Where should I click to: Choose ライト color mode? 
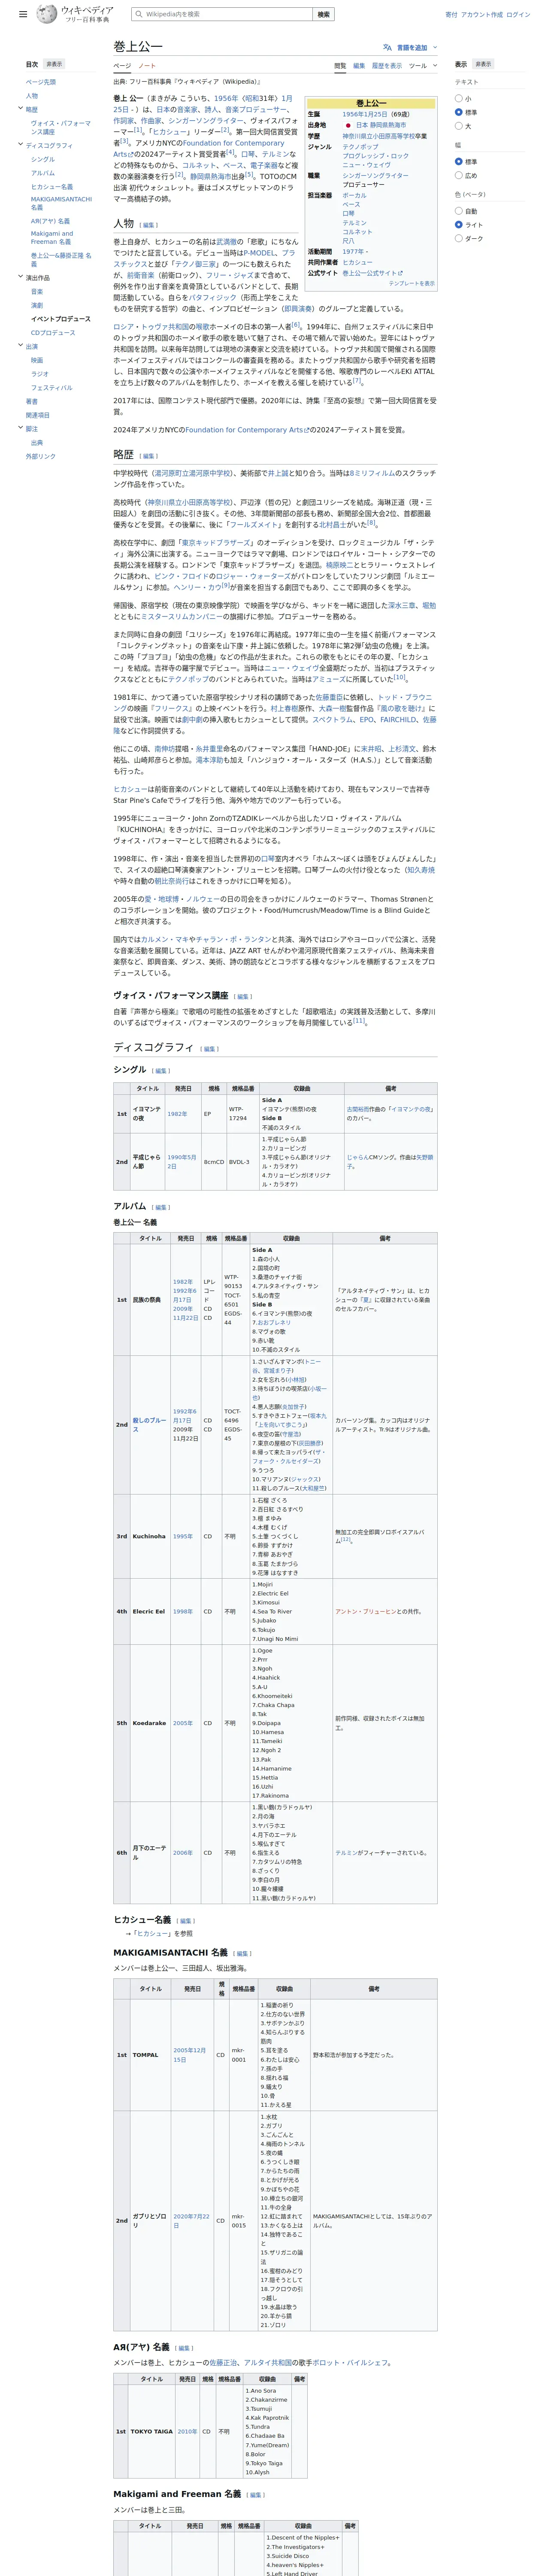pos(459,225)
